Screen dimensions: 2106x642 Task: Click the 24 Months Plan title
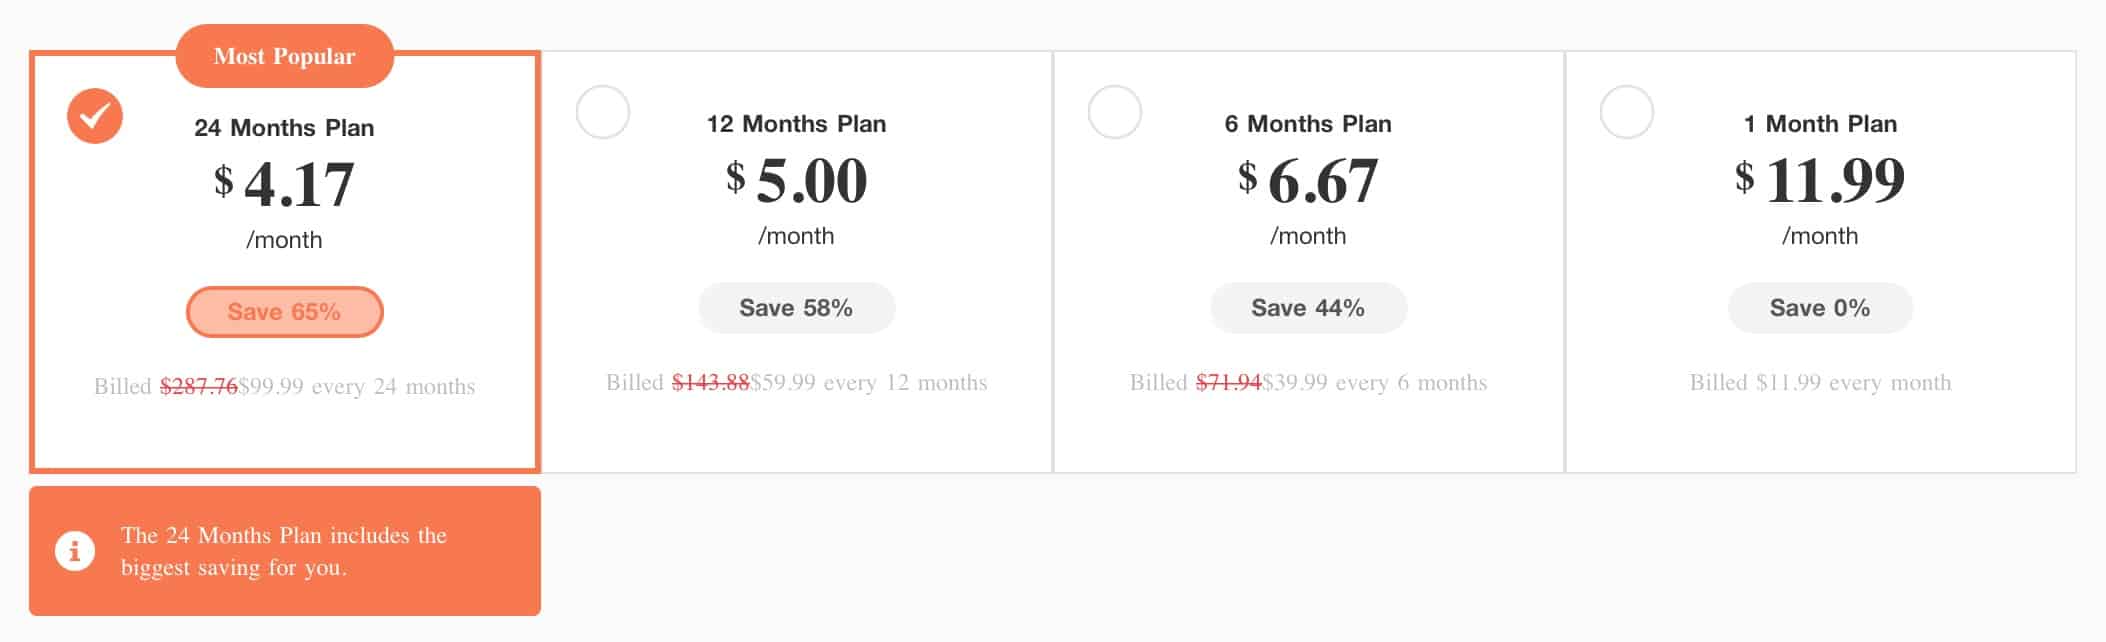[x=285, y=128]
